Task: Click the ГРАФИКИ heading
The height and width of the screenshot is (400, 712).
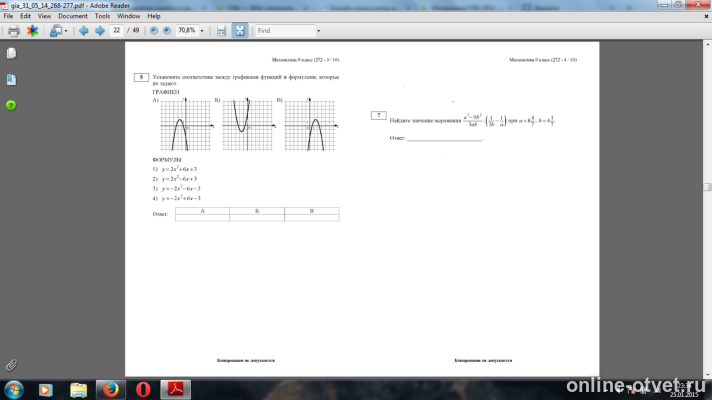Action: 166,92
